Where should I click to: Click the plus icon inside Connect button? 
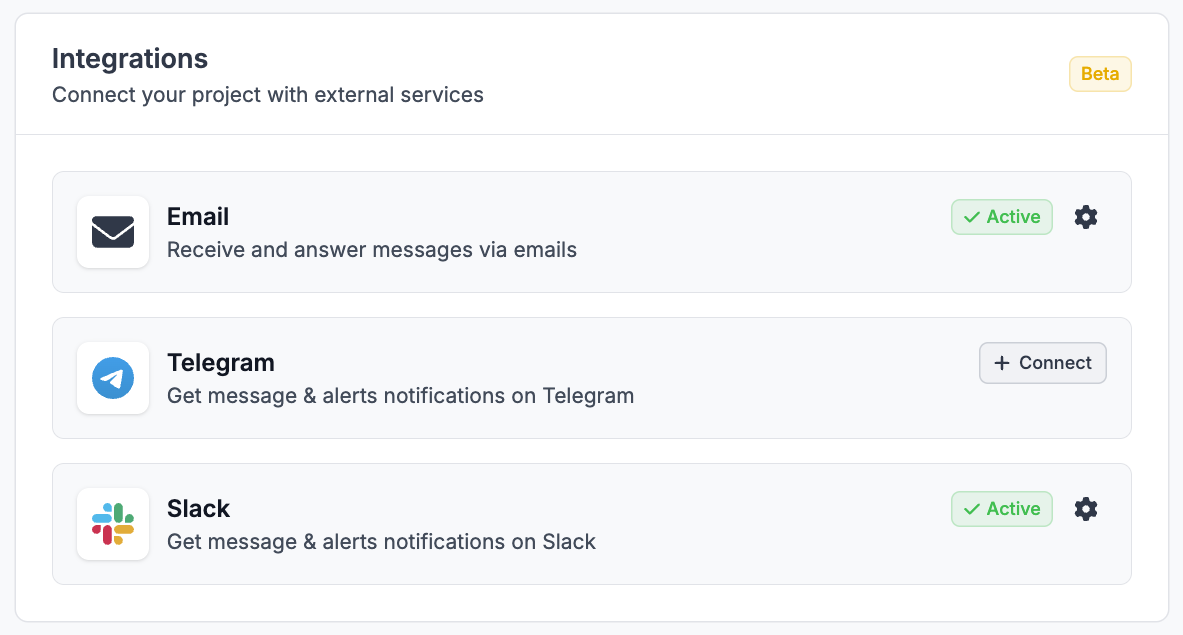coord(1000,363)
